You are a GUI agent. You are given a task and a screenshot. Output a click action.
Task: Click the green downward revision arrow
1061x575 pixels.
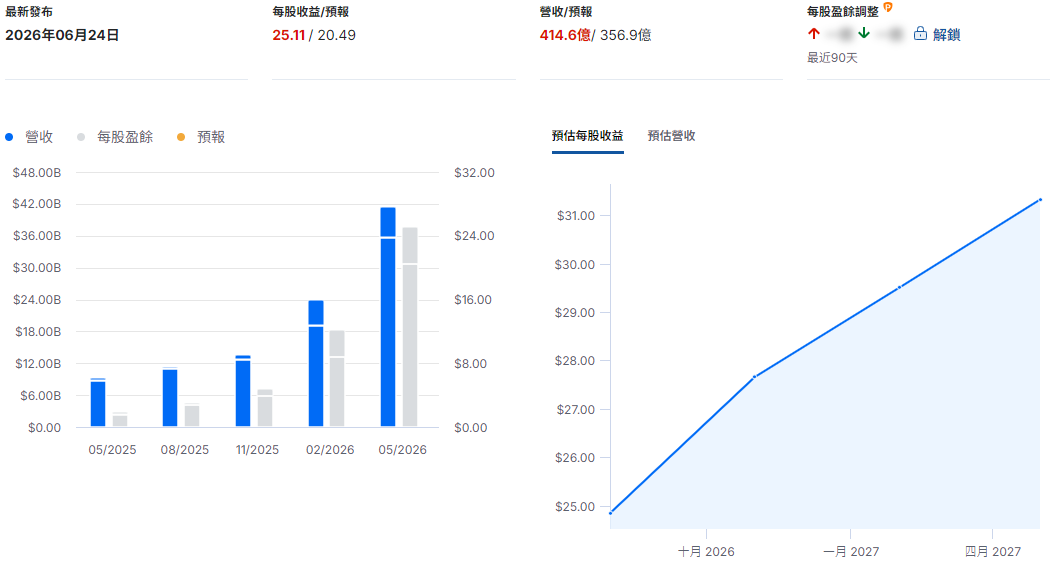click(864, 33)
